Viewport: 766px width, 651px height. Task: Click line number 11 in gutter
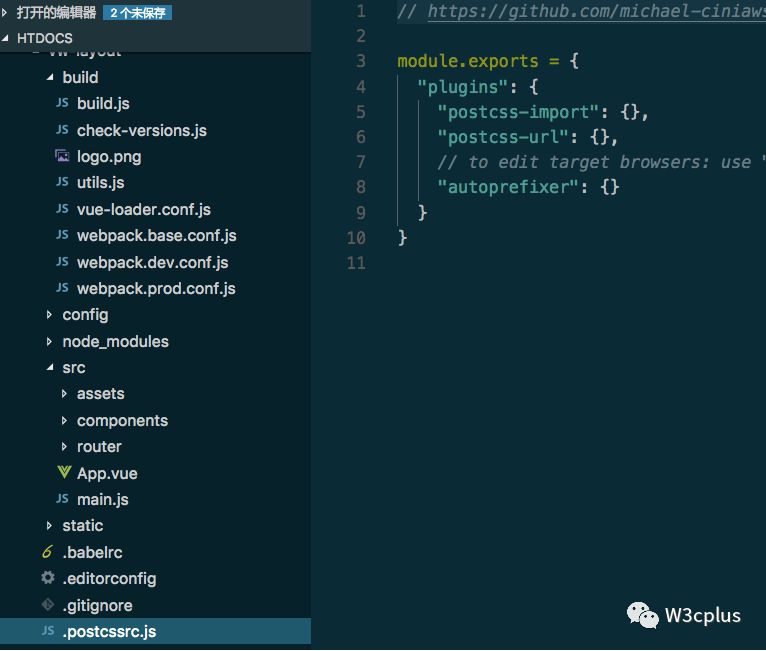(356, 263)
